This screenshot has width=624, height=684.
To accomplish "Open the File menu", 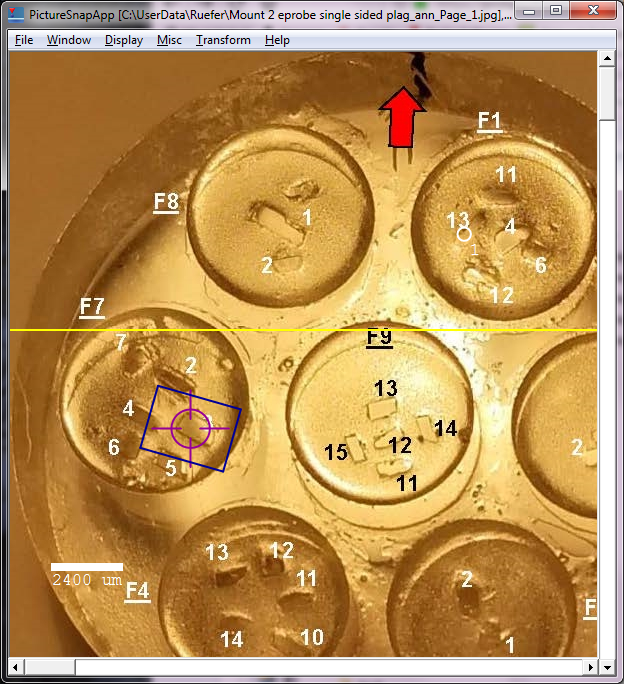I will pyautogui.click(x=24, y=40).
